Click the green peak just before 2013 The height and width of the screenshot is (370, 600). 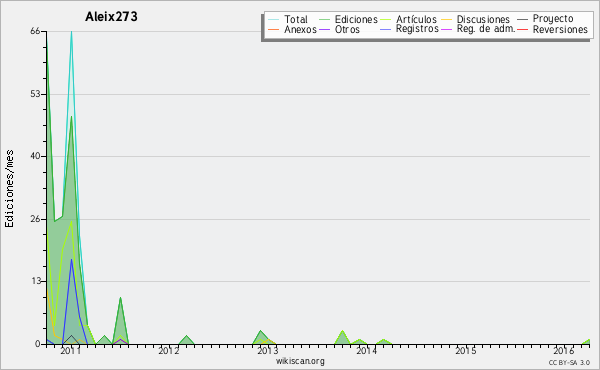(261, 331)
